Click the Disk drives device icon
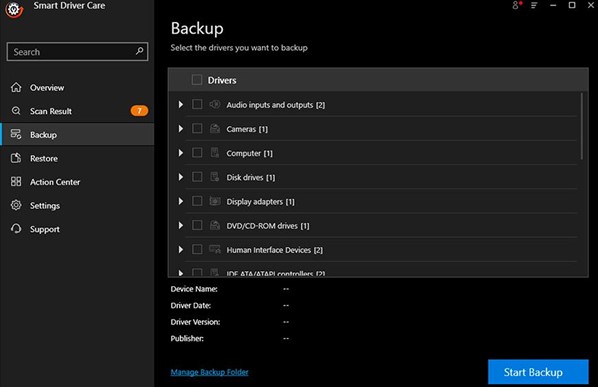598x387 pixels. [215, 177]
